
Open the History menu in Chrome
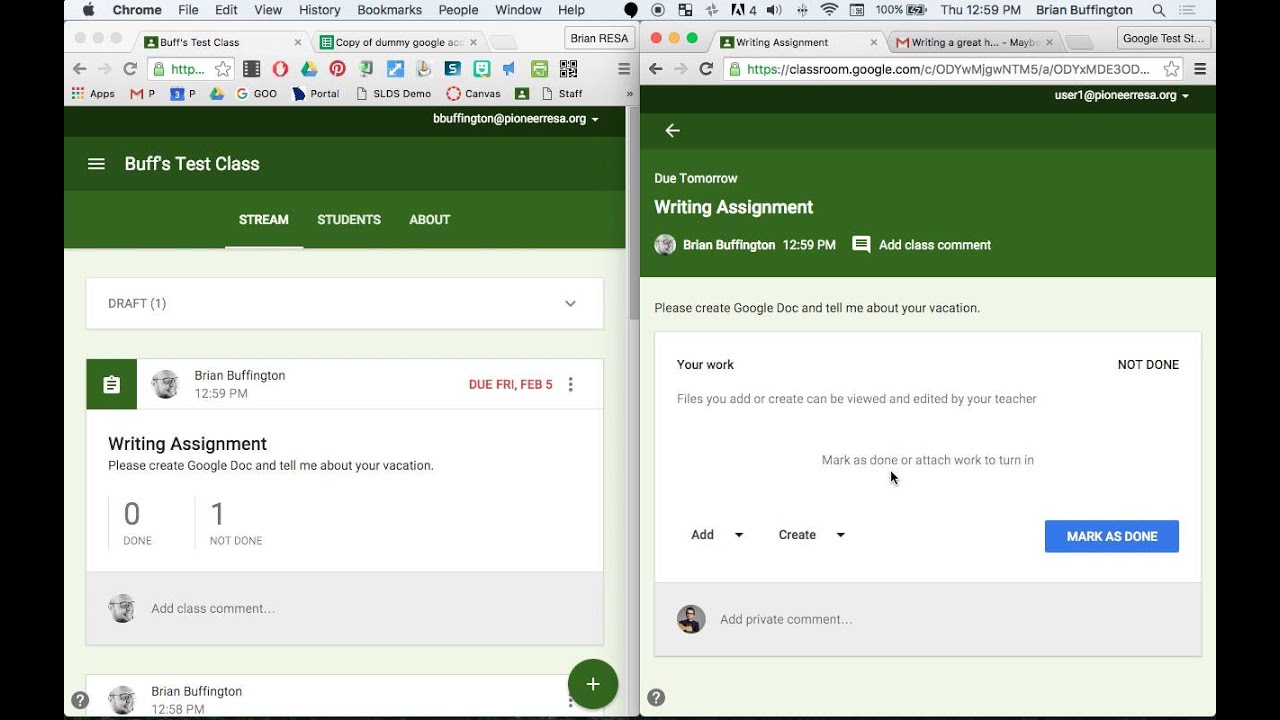point(319,10)
